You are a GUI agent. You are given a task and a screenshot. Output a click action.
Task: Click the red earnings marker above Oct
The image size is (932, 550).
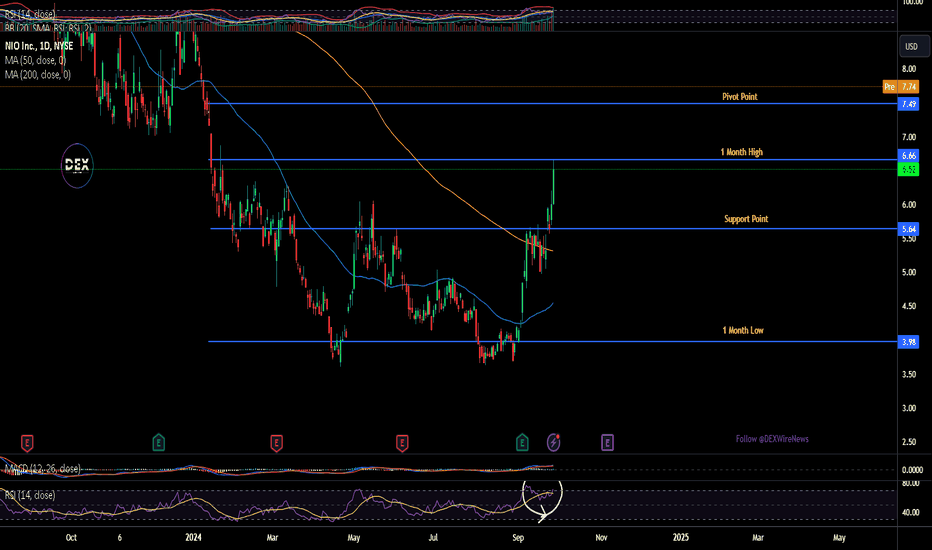(27, 442)
